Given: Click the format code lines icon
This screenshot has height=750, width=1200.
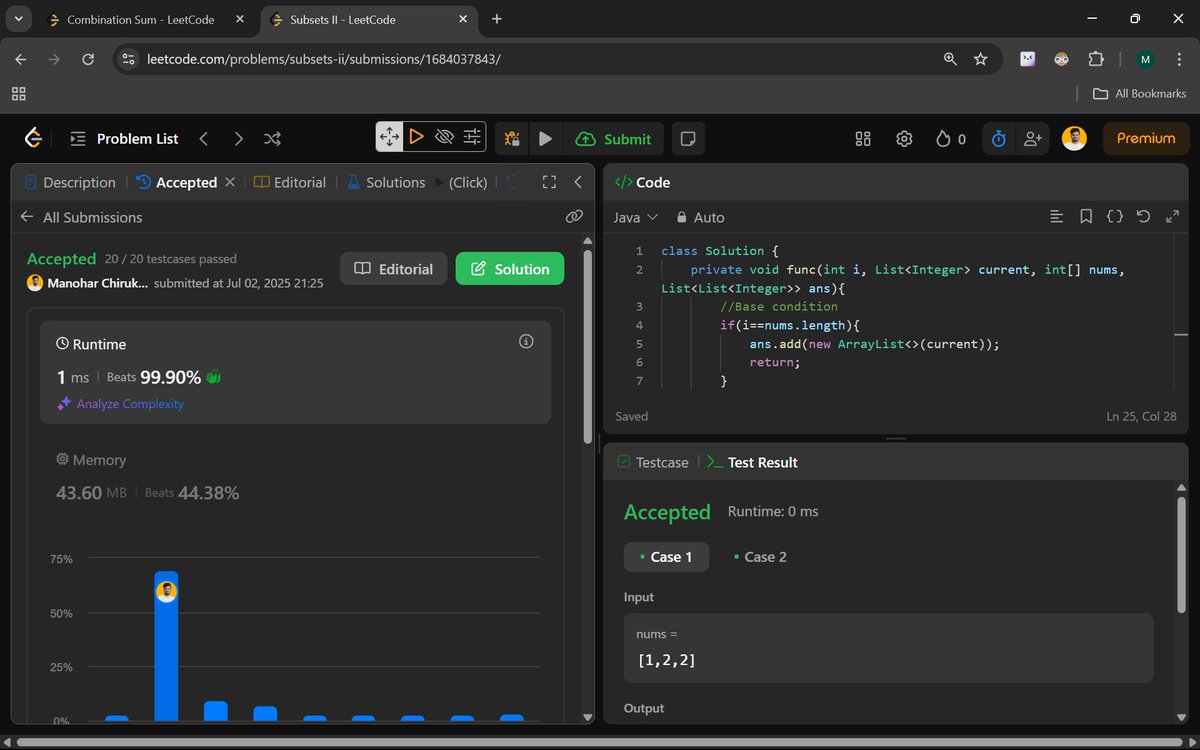Looking at the screenshot, I should point(1056,216).
